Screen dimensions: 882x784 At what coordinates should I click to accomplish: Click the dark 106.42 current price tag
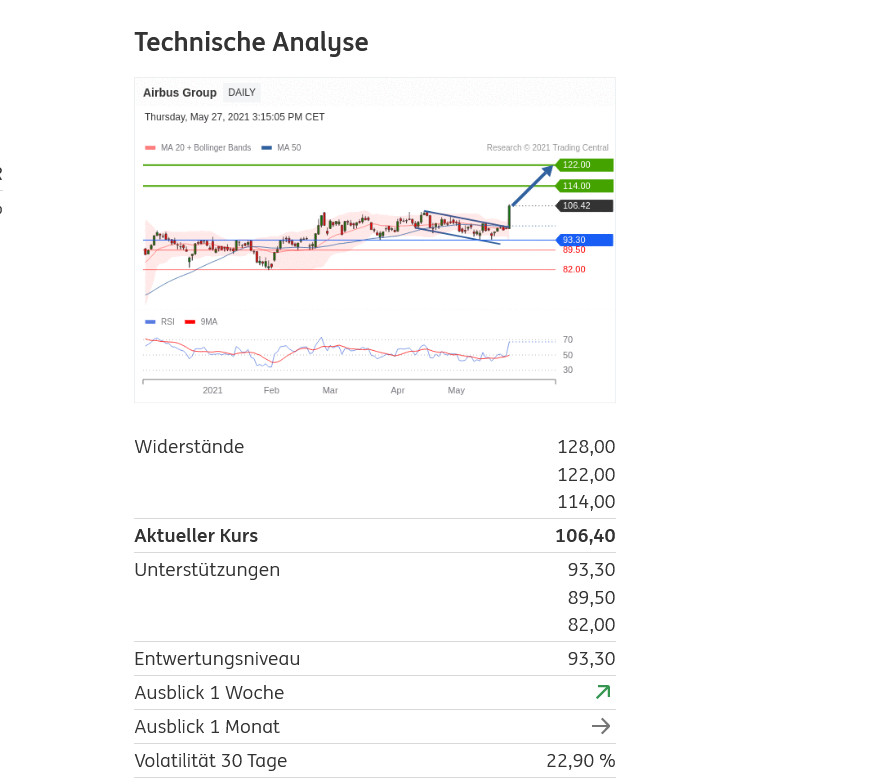point(583,206)
